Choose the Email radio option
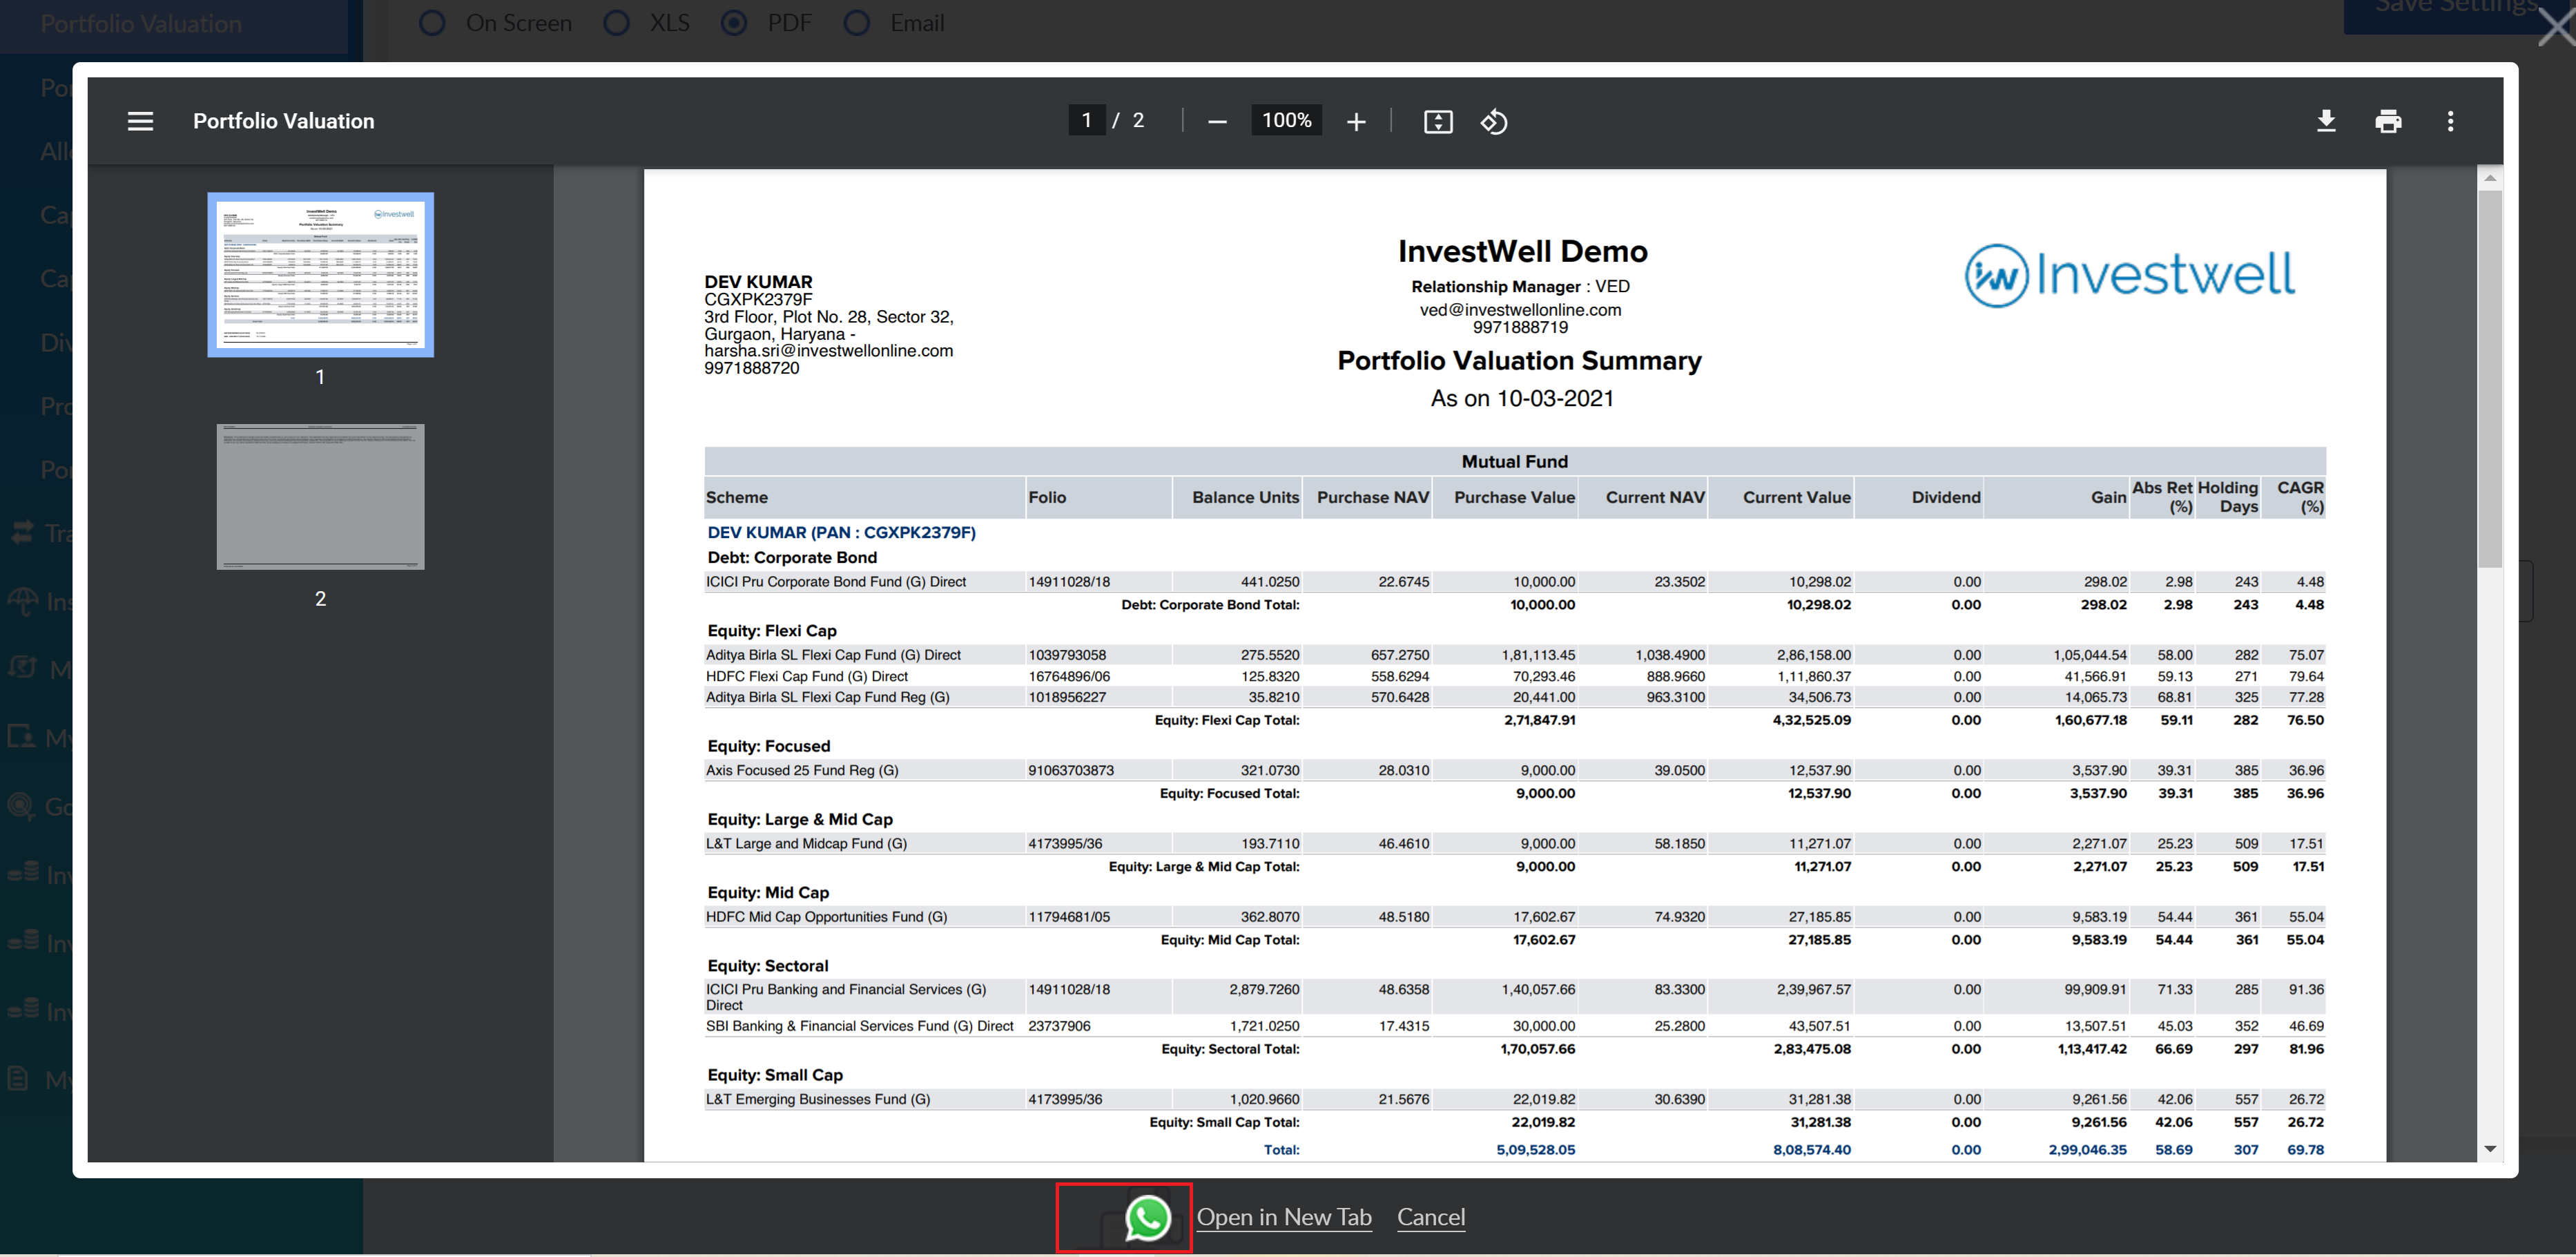Viewport: 2576px width, 1257px height. pos(856,23)
